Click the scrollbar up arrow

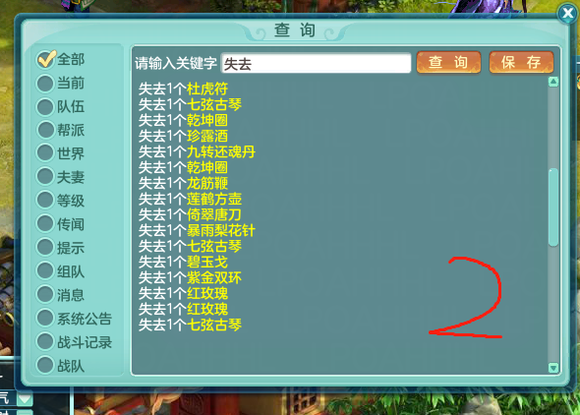coord(553,82)
